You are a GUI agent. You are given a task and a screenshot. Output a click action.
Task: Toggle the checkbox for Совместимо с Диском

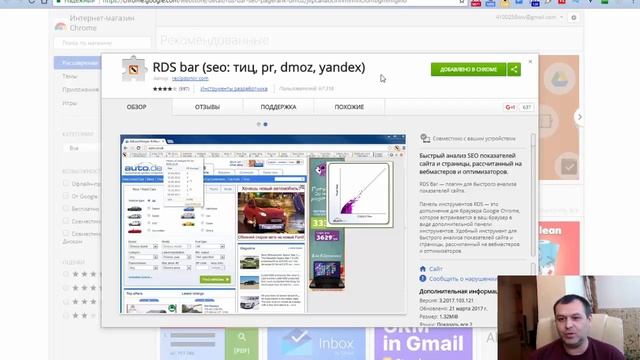pos(66,233)
